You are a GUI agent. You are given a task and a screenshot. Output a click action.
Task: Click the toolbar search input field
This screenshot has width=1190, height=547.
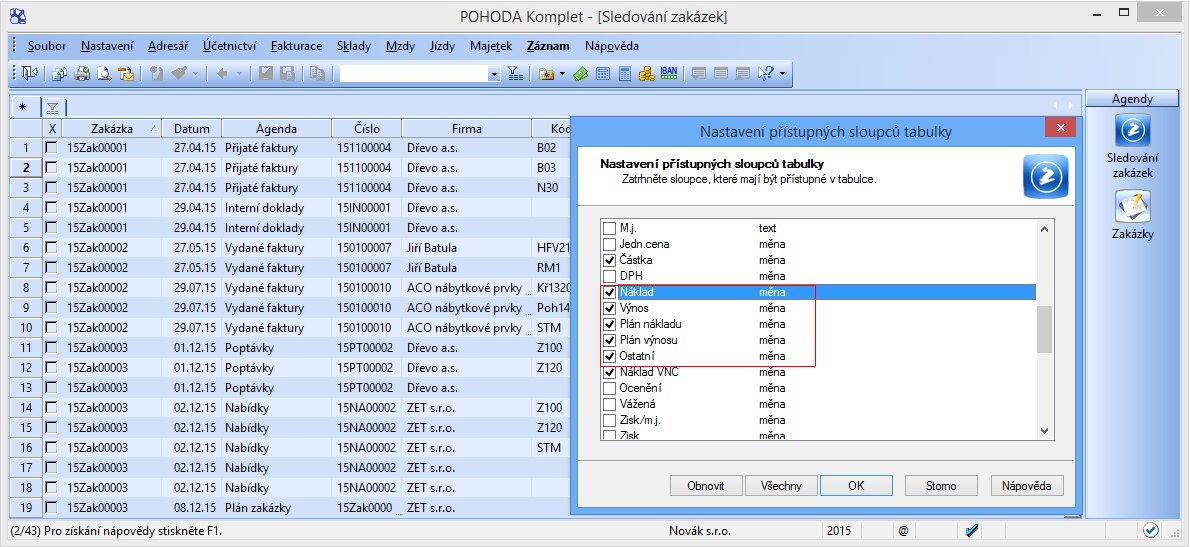point(414,74)
